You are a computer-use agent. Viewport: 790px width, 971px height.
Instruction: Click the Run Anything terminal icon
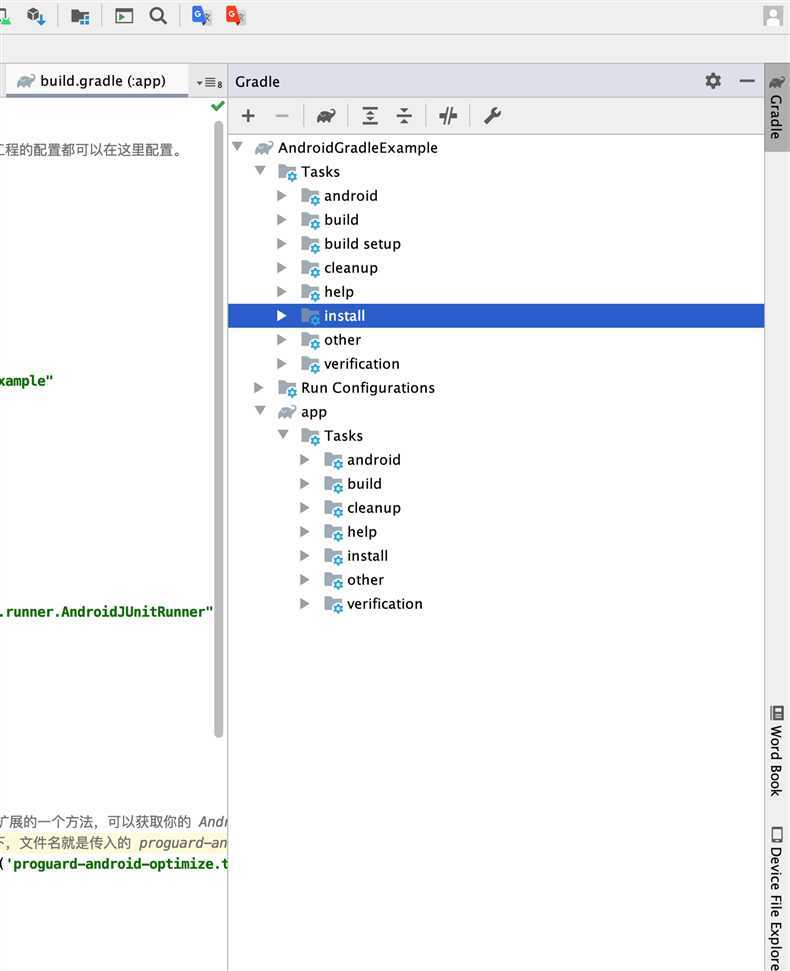click(124, 16)
